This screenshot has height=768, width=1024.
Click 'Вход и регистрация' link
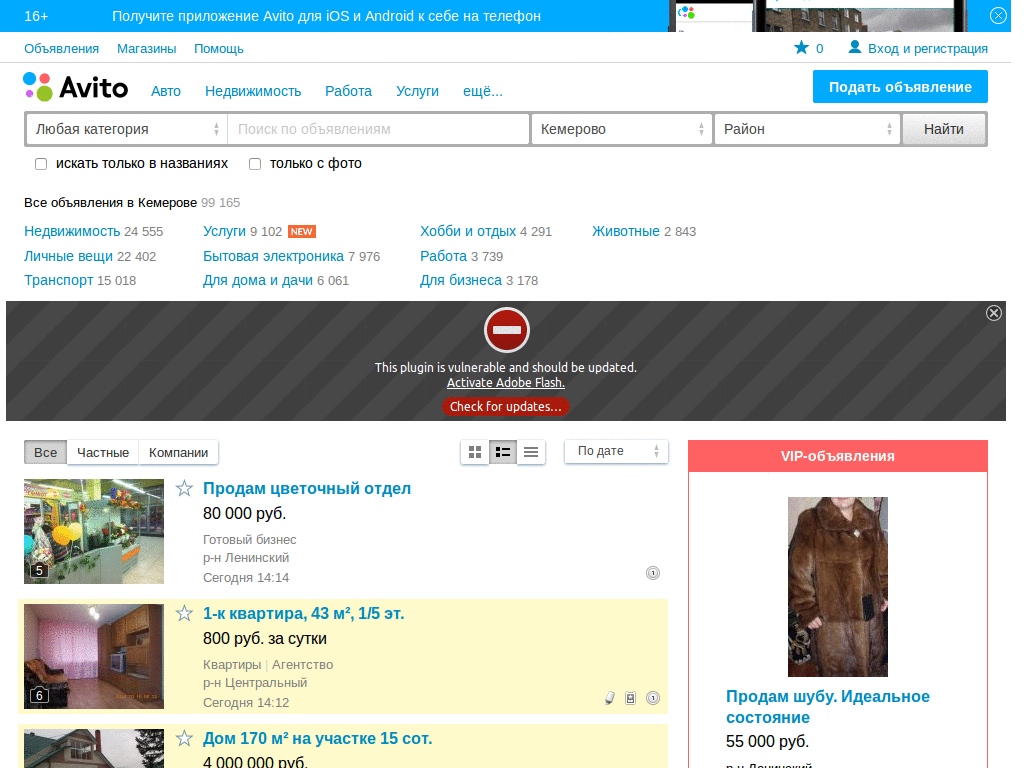(x=927, y=48)
